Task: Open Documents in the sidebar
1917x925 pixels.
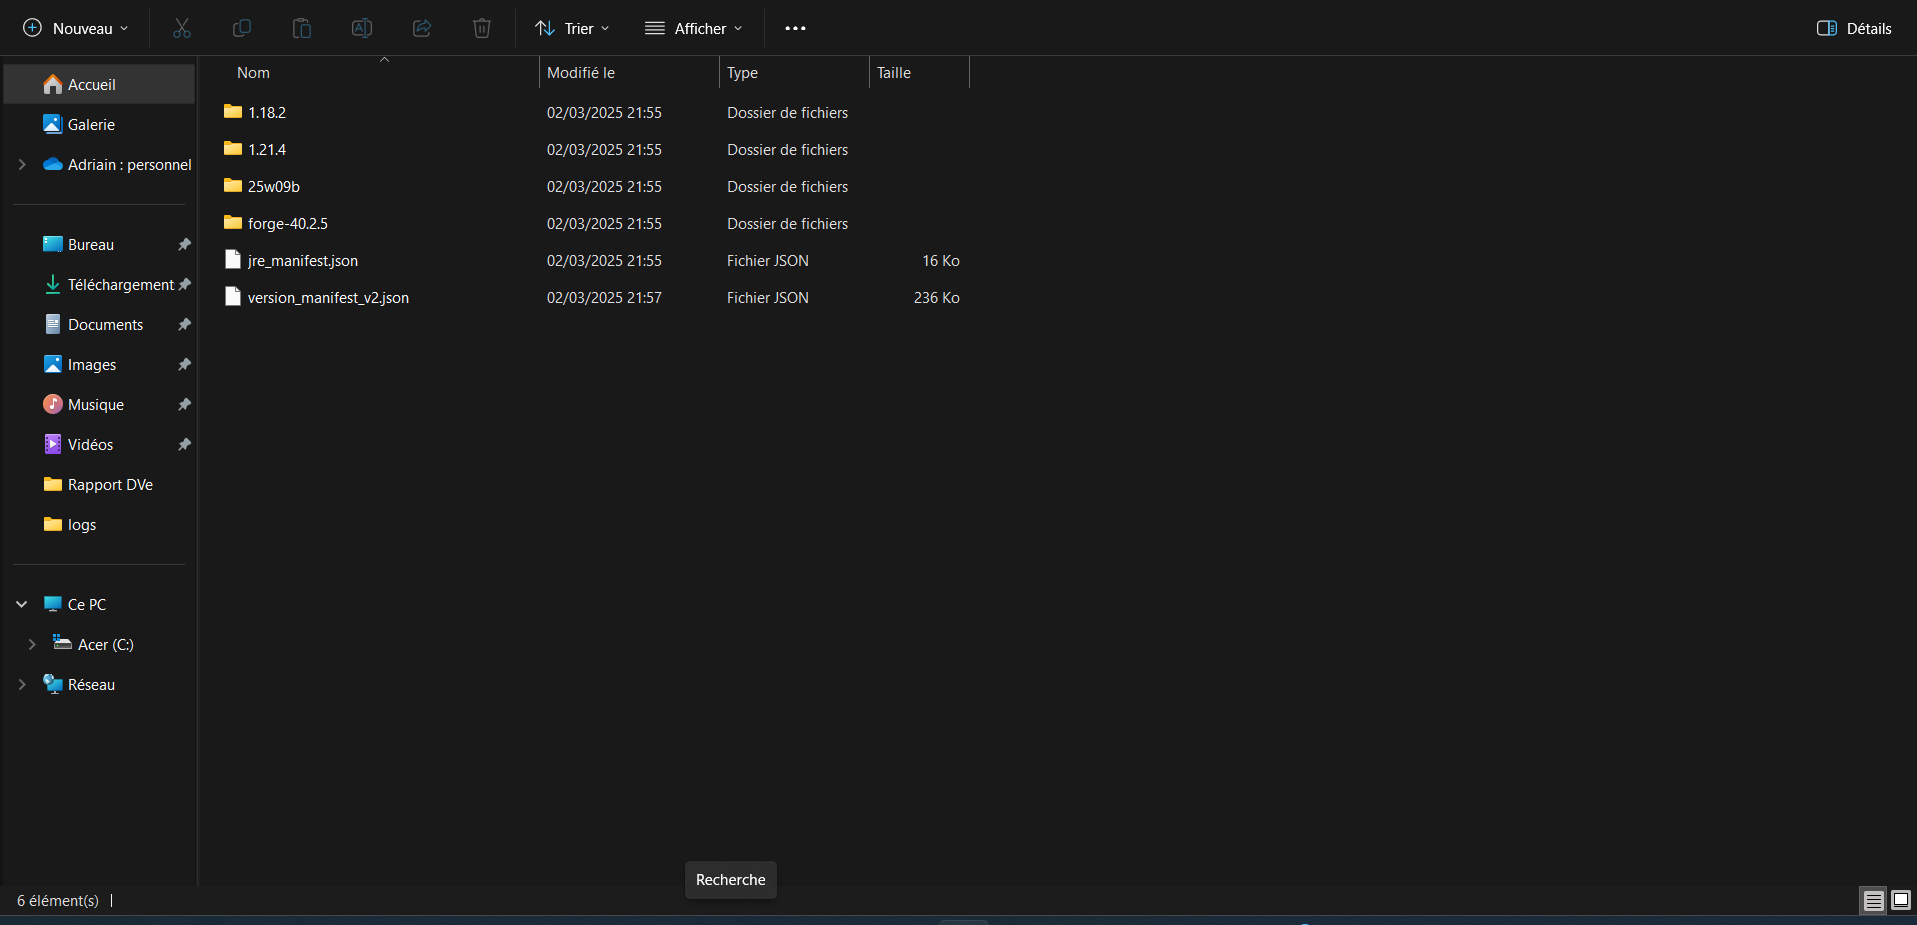Action: [x=100, y=324]
